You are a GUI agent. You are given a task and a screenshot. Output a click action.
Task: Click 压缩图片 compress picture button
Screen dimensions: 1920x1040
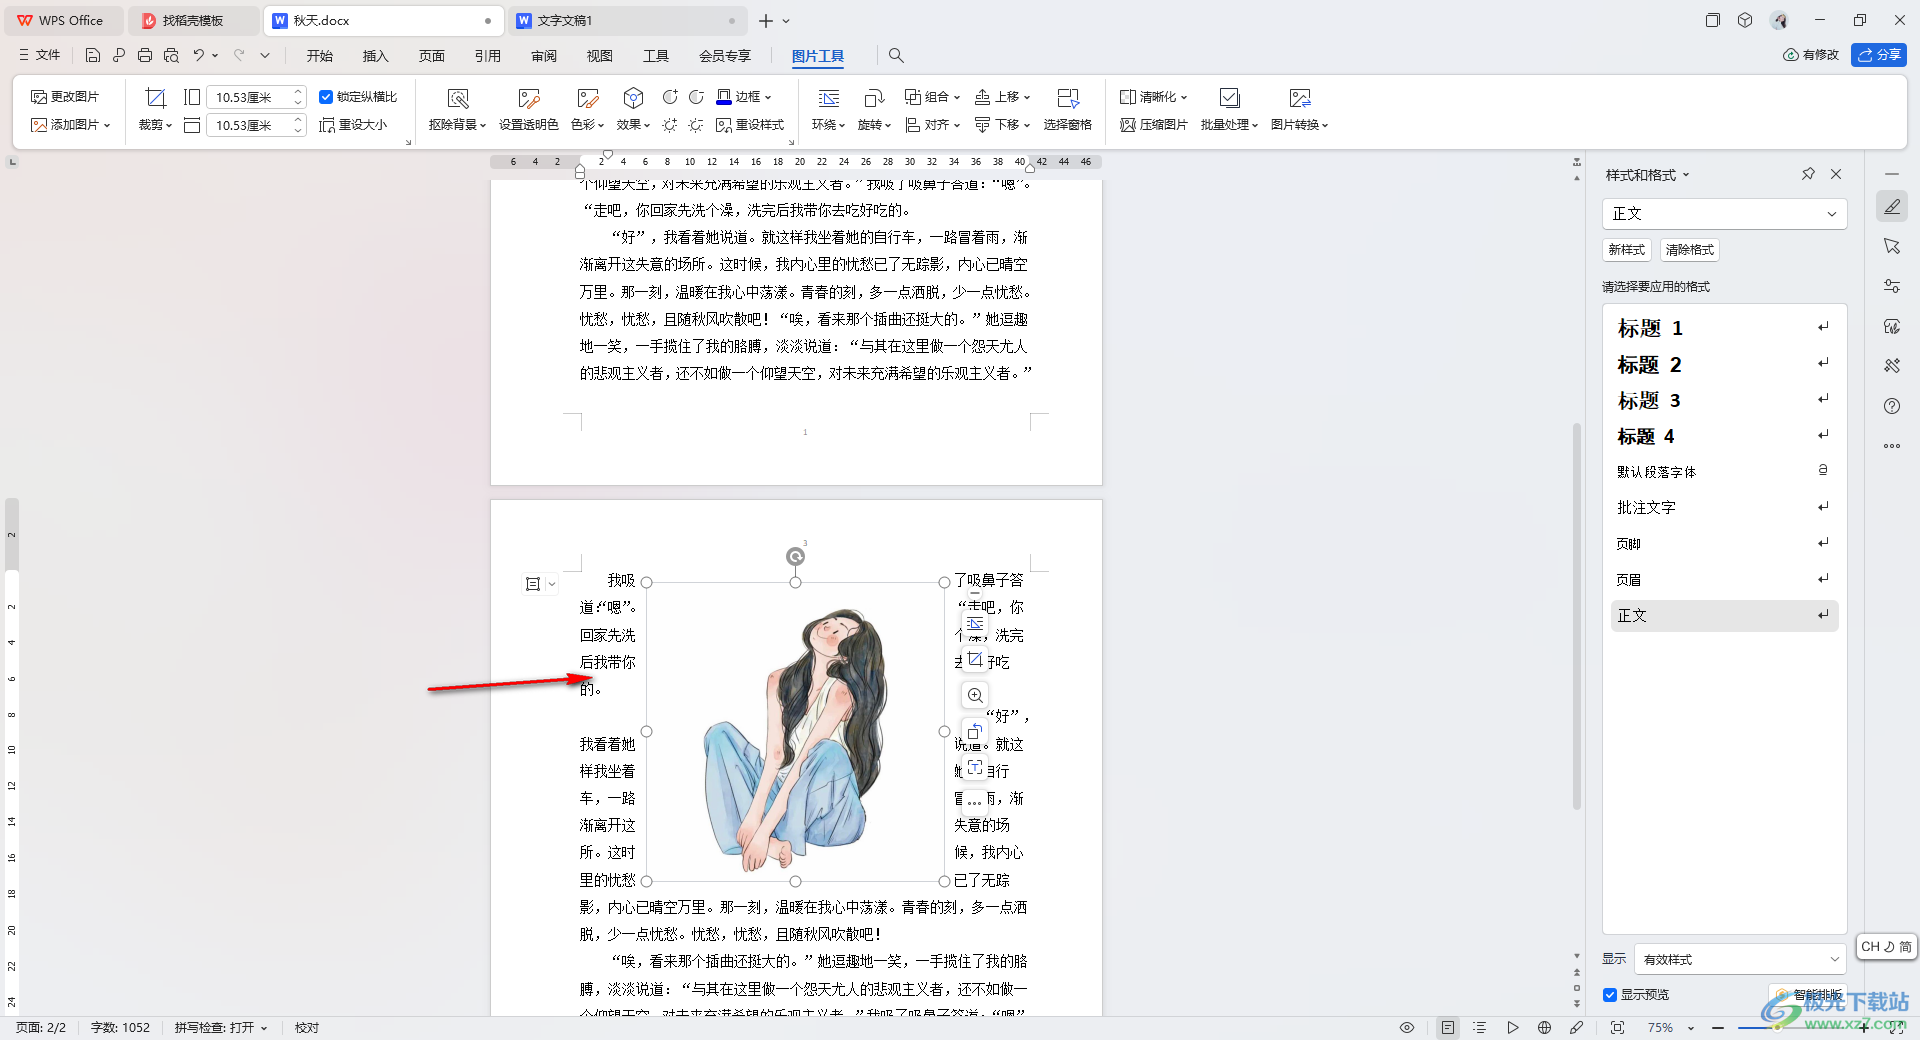(x=1153, y=125)
